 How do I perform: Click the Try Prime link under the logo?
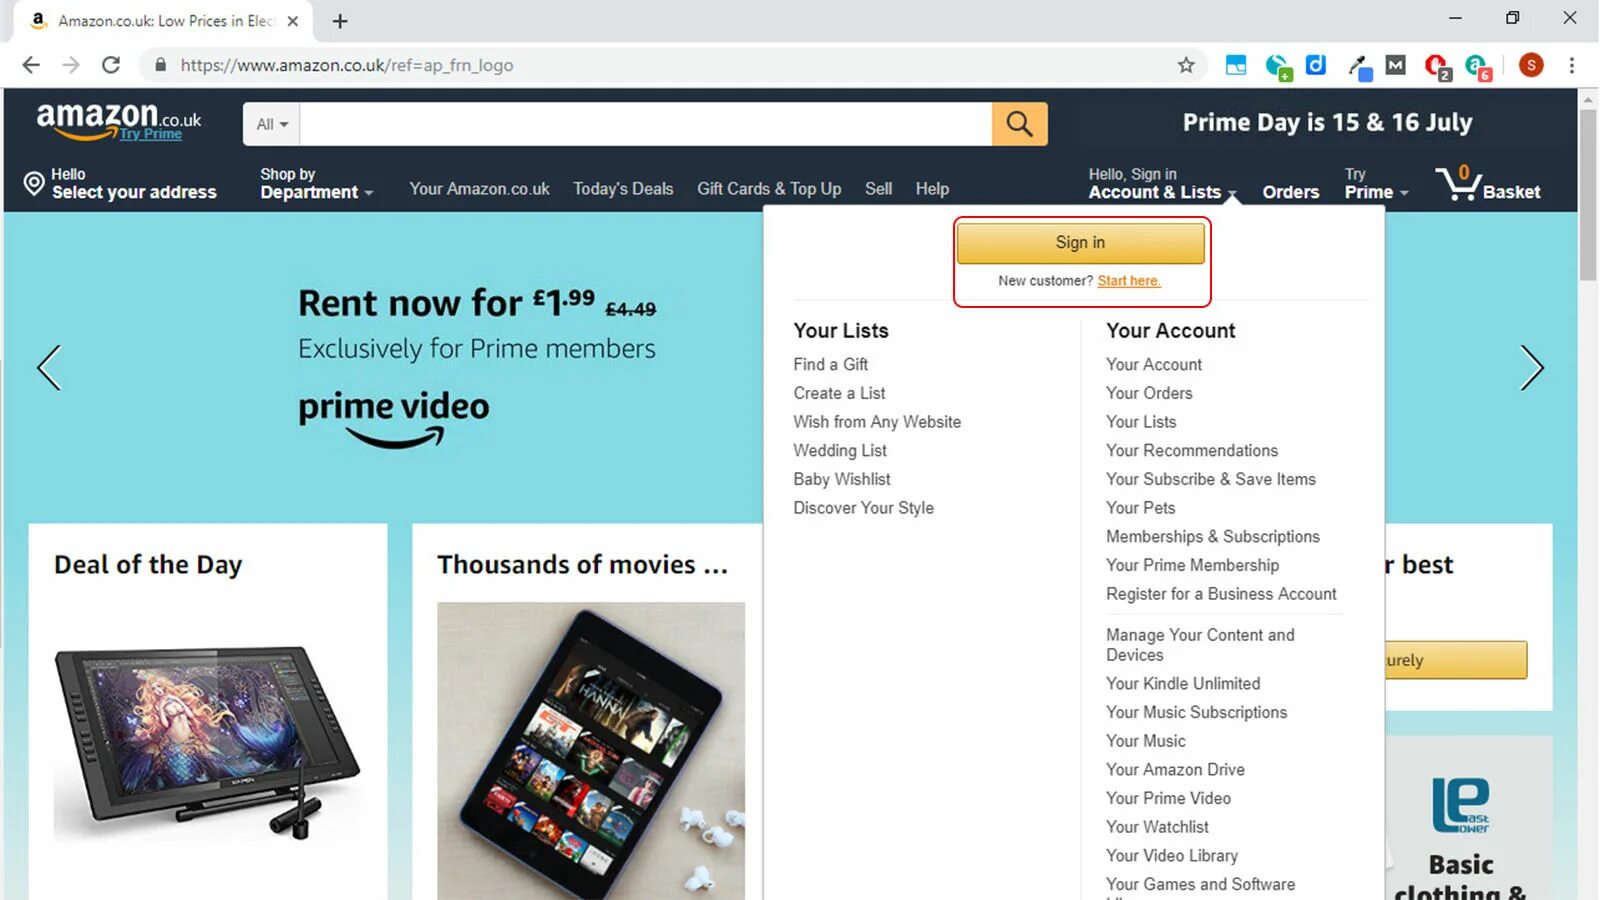click(x=150, y=134)
